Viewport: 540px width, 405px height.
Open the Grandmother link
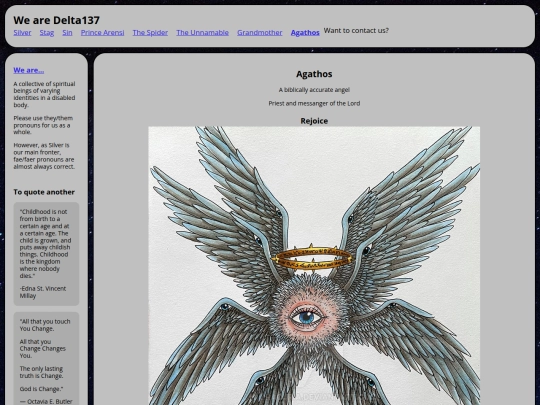click(x=260, y=32)
